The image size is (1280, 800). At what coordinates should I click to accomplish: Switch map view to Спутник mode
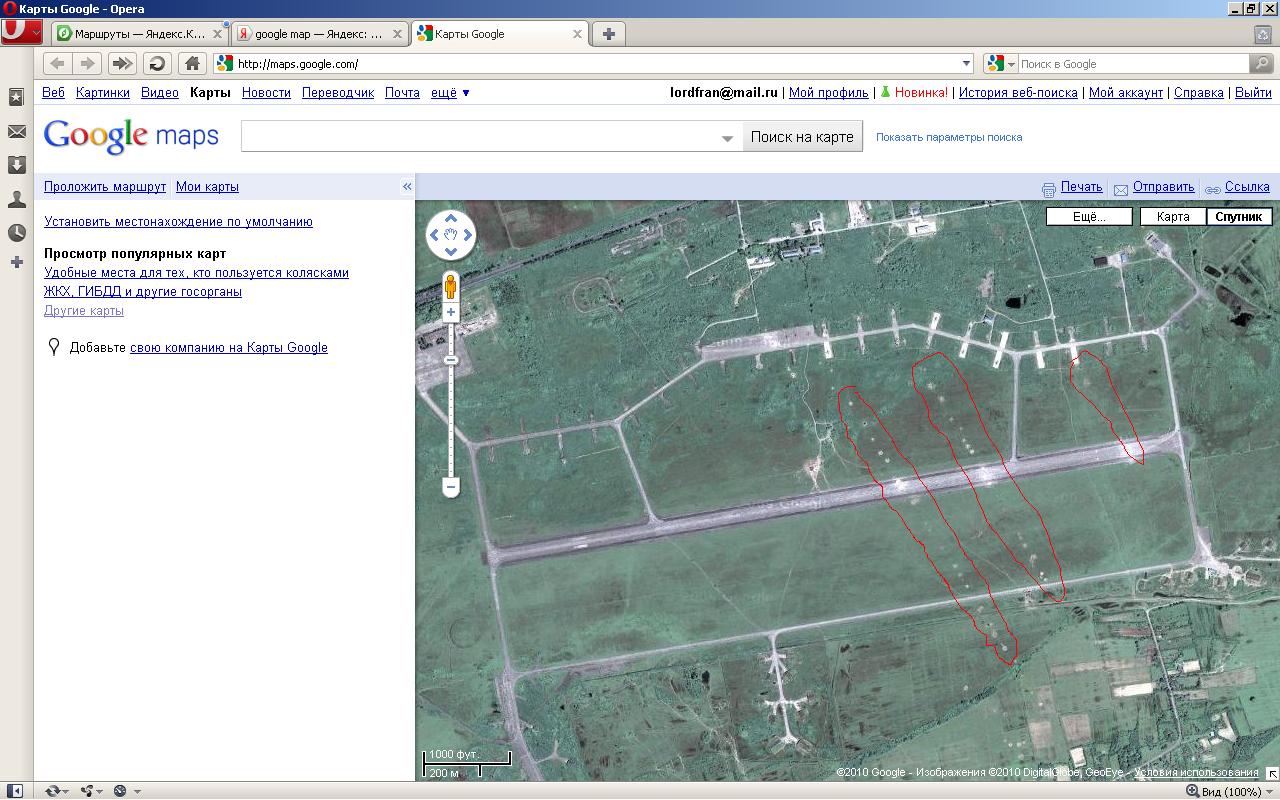click(x=1239, y=217)
